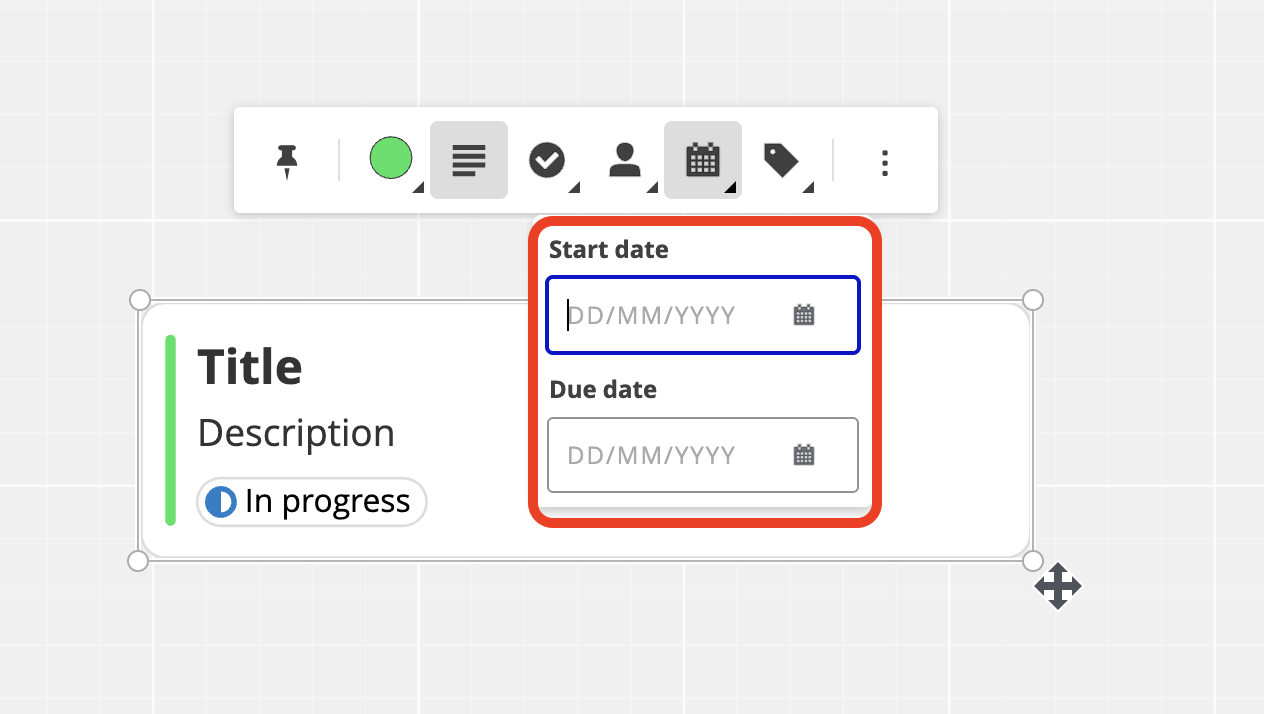
Task: Click the half-filled progress status icon
Action: tap(220, 502)
